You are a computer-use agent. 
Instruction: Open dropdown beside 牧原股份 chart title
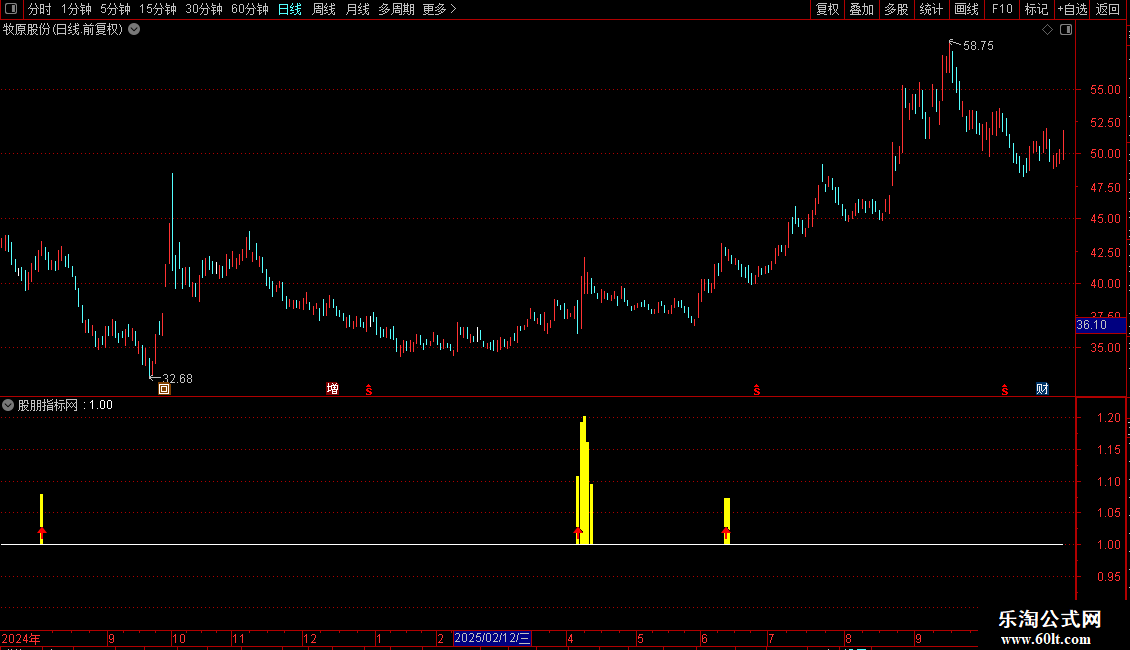point(134,30)
